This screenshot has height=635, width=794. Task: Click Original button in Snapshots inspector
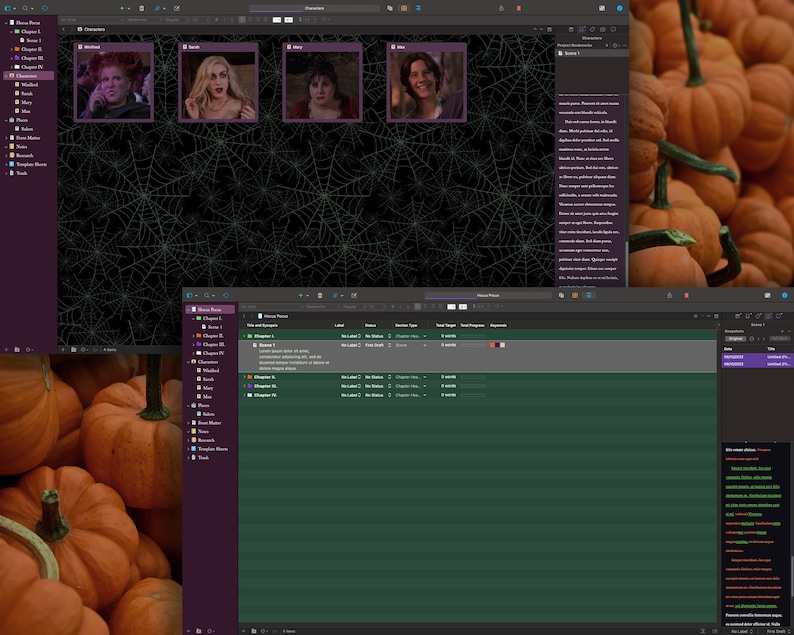coord(735,339)
